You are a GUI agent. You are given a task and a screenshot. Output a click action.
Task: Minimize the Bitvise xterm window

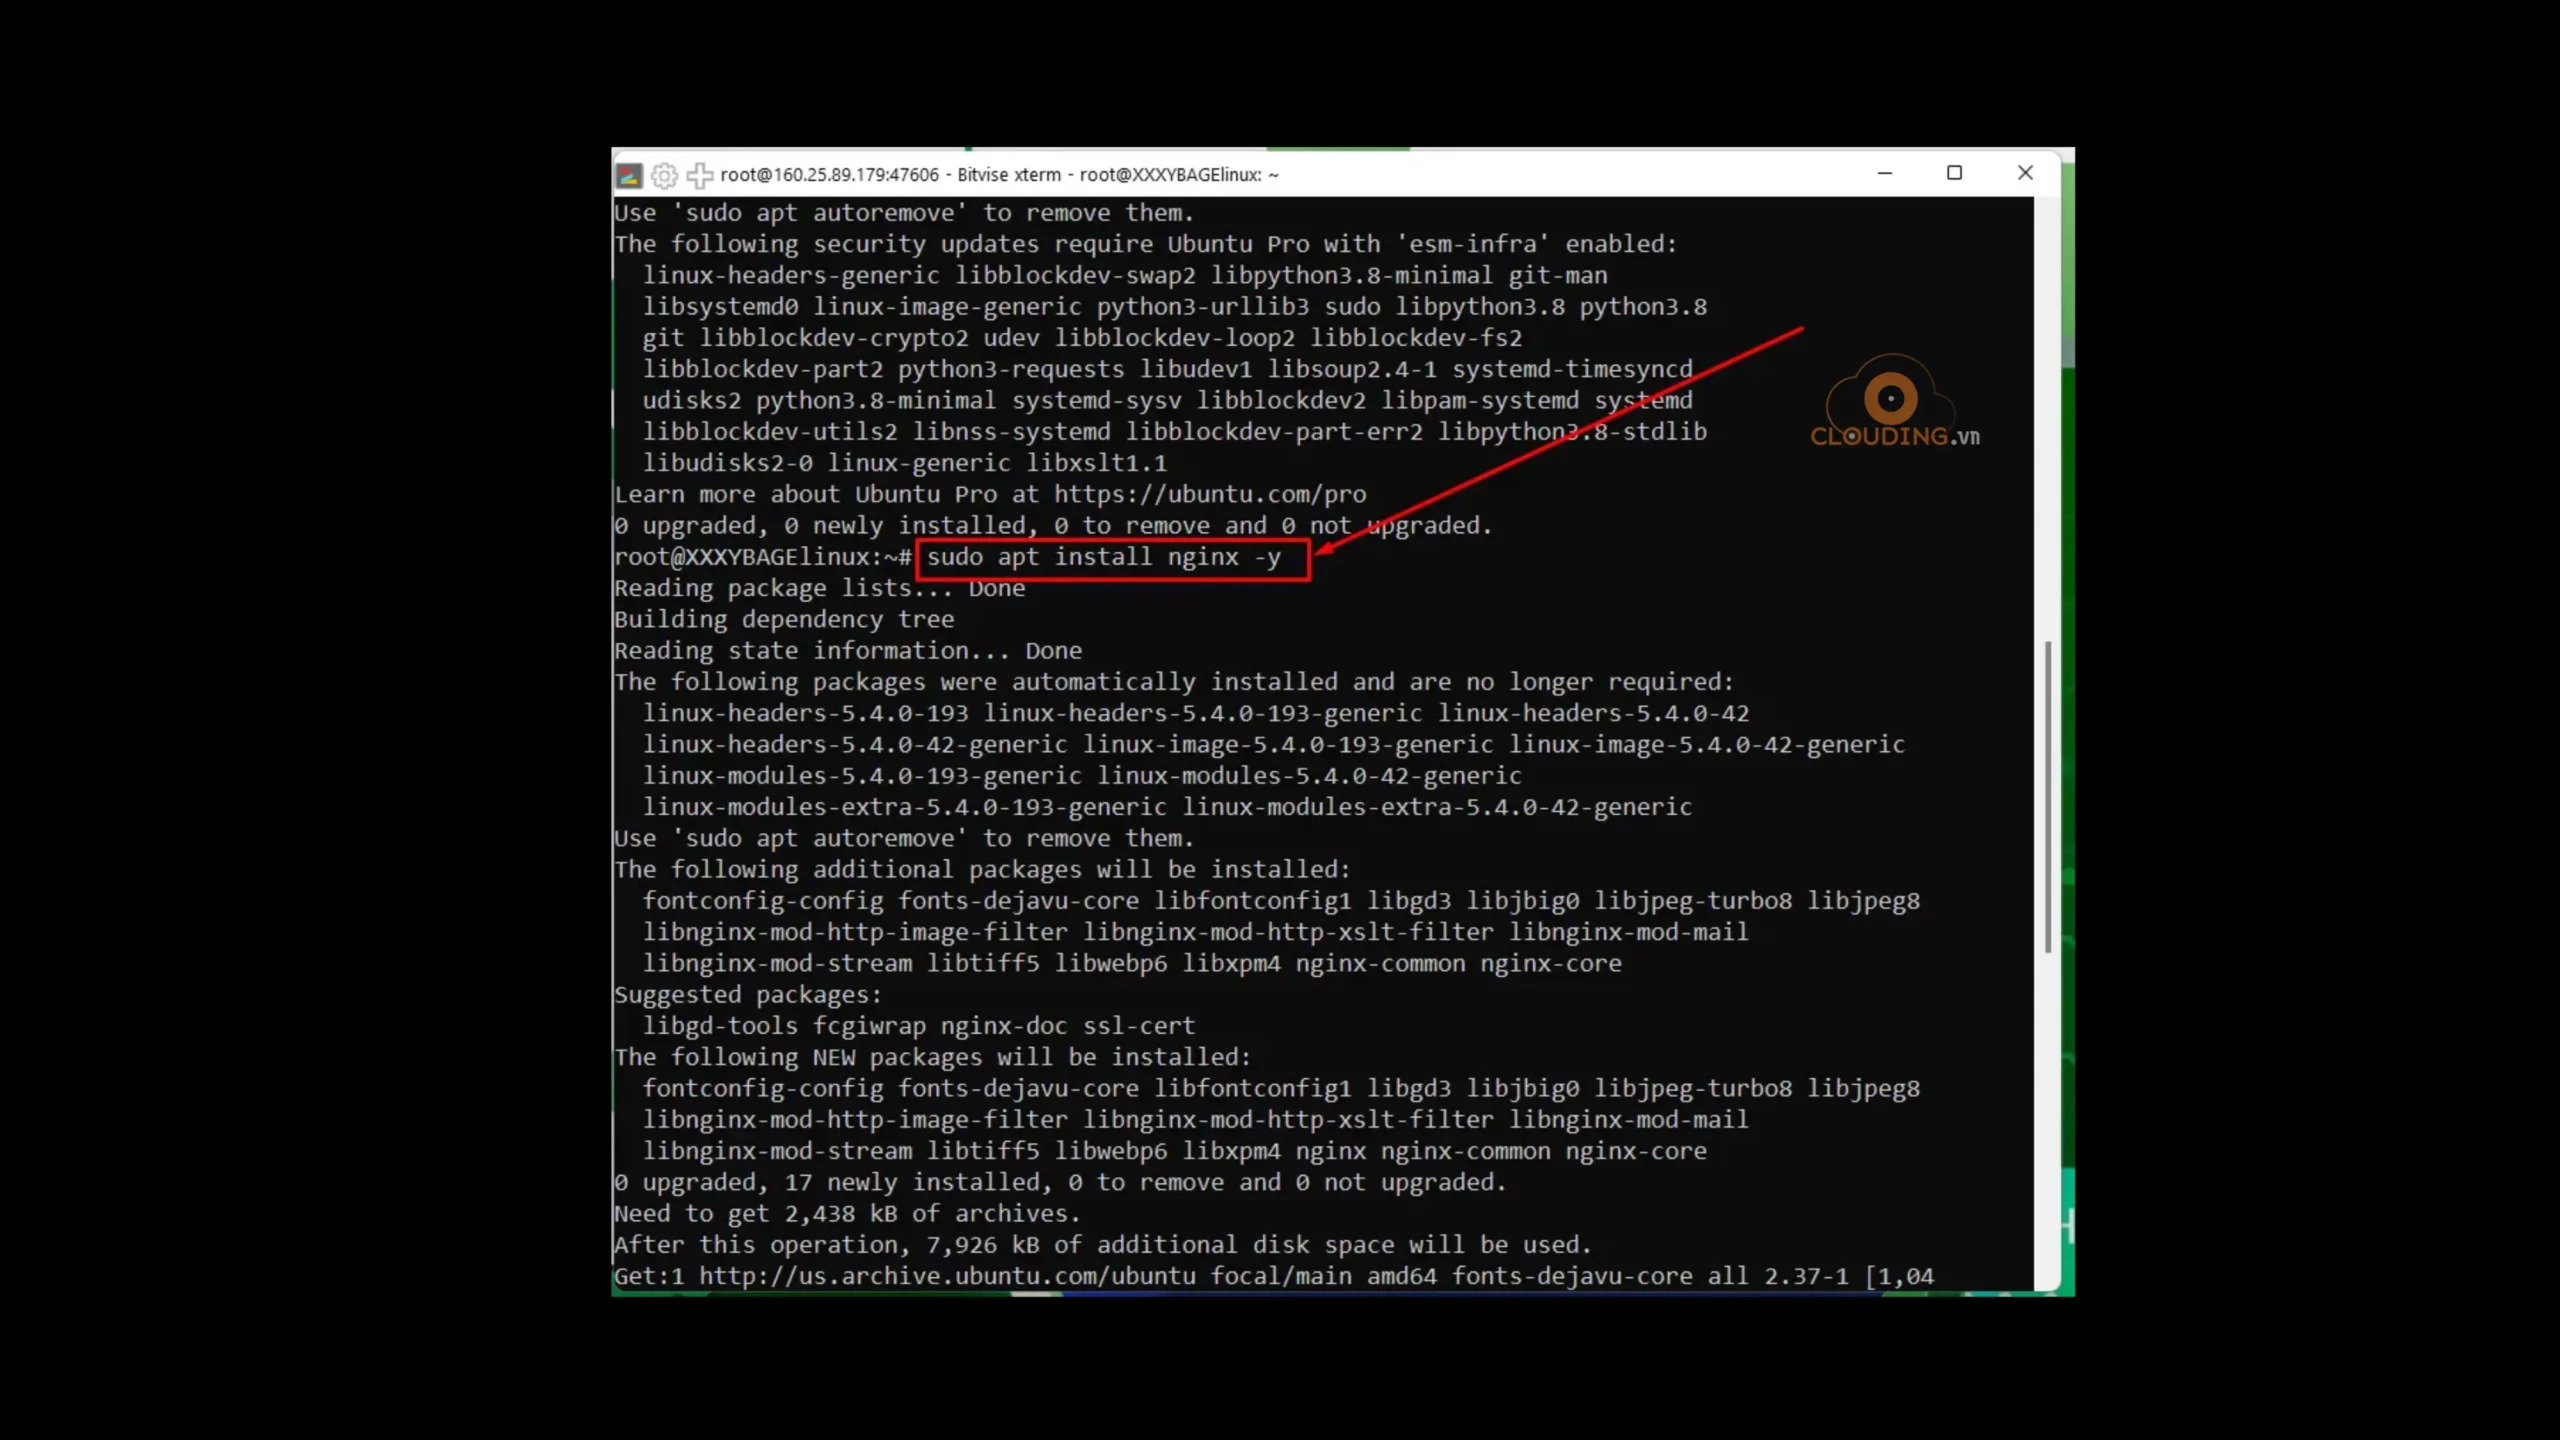(1885, 174)
